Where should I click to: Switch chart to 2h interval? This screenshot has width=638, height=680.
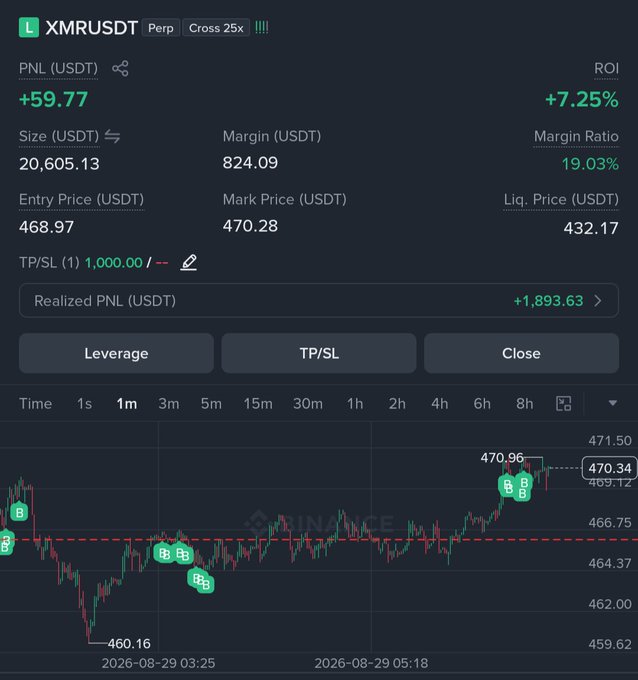[x=397, y=404]
